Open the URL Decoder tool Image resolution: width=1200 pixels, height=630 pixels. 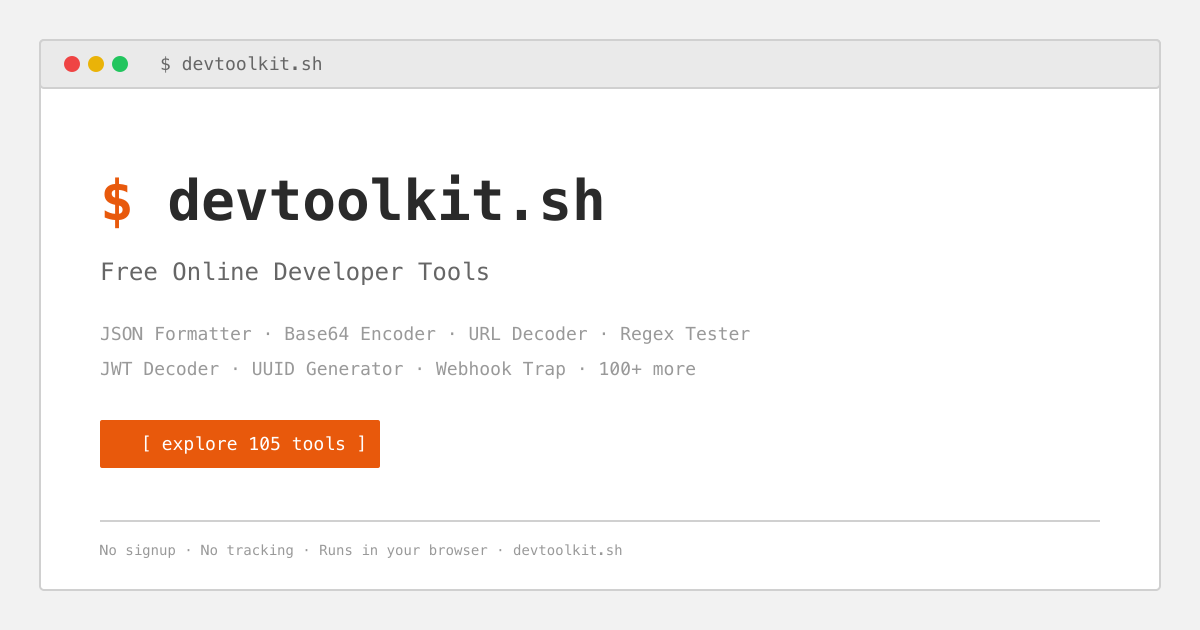(x=528, y=334)
